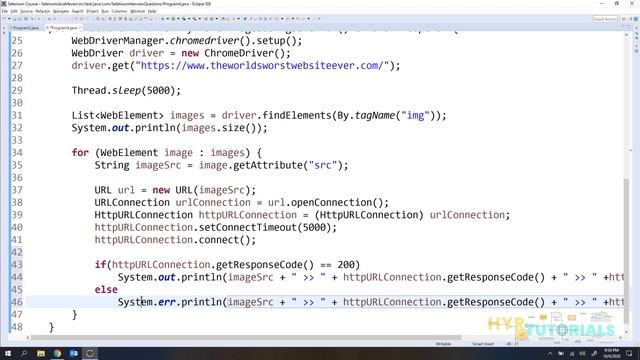Expand the New toolbar dropdown arrow
Screen dimensions: 640x360
9,19
